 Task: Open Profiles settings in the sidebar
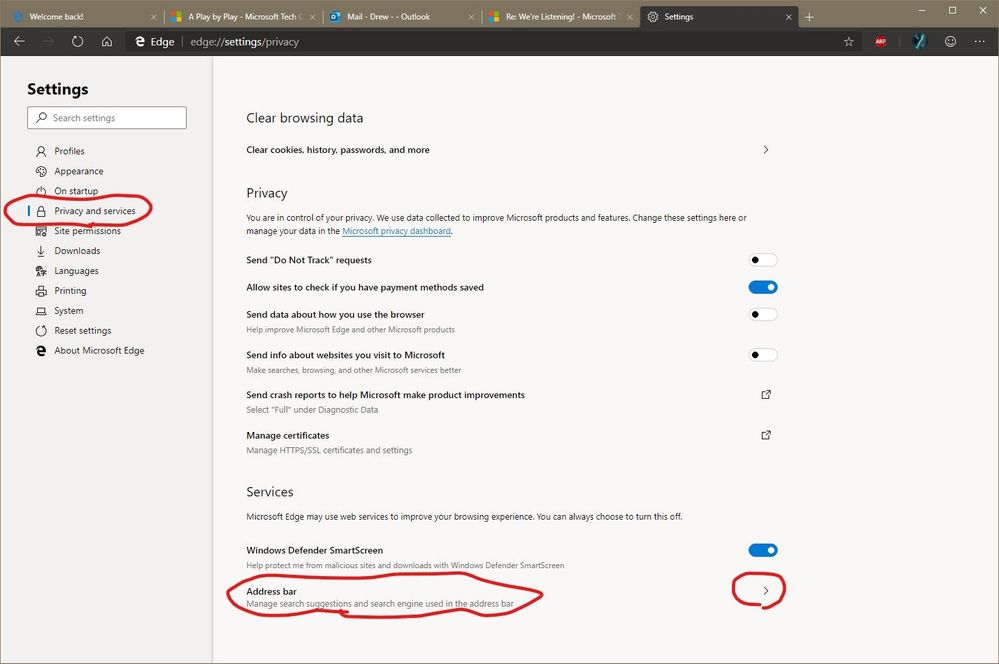[69, 151]
